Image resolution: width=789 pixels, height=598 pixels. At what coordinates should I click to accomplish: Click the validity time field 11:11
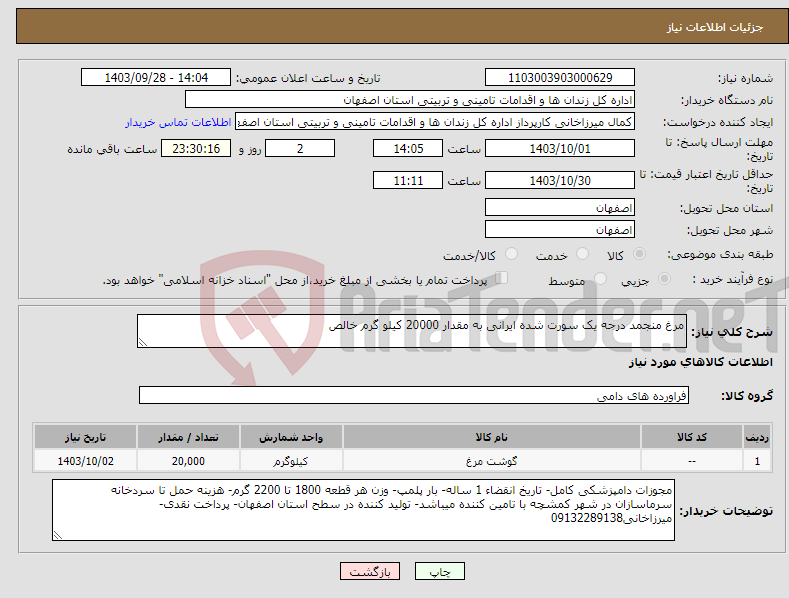(408, 180)
